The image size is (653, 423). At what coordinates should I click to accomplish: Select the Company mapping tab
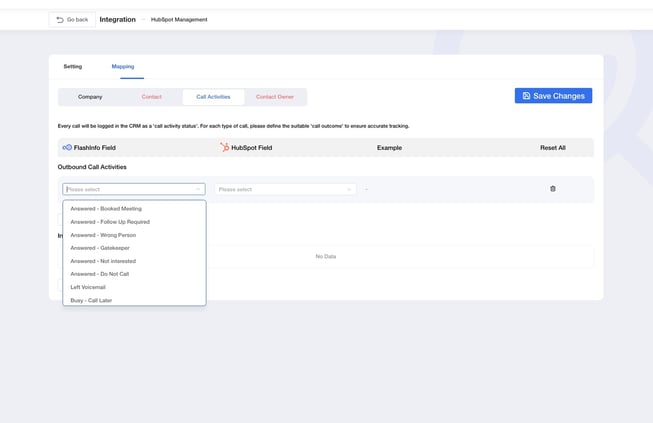point(90,97)
